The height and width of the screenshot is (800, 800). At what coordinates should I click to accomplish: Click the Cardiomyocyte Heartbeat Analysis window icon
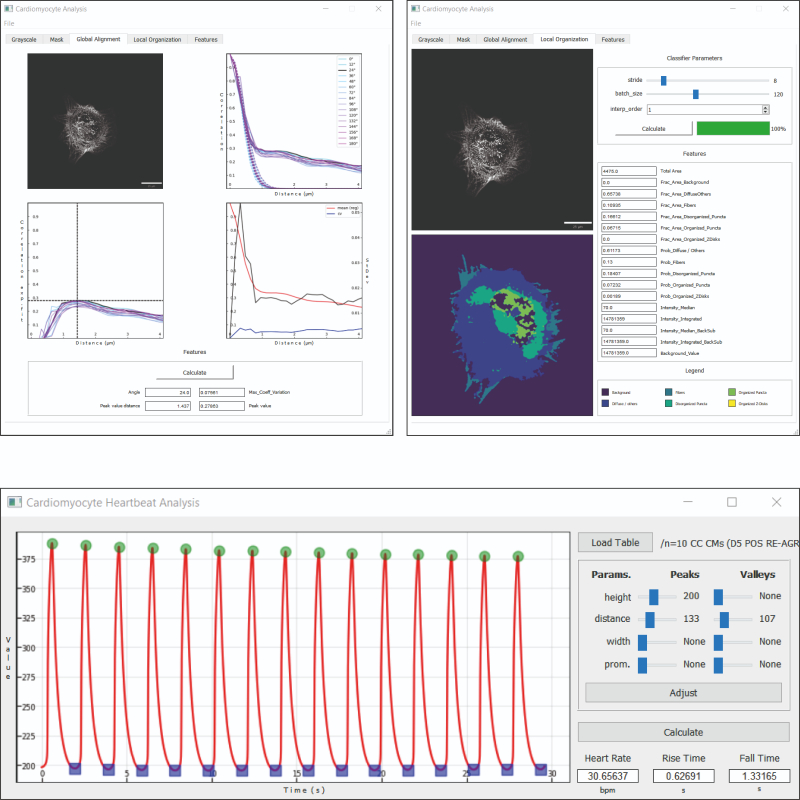(14, 502)
